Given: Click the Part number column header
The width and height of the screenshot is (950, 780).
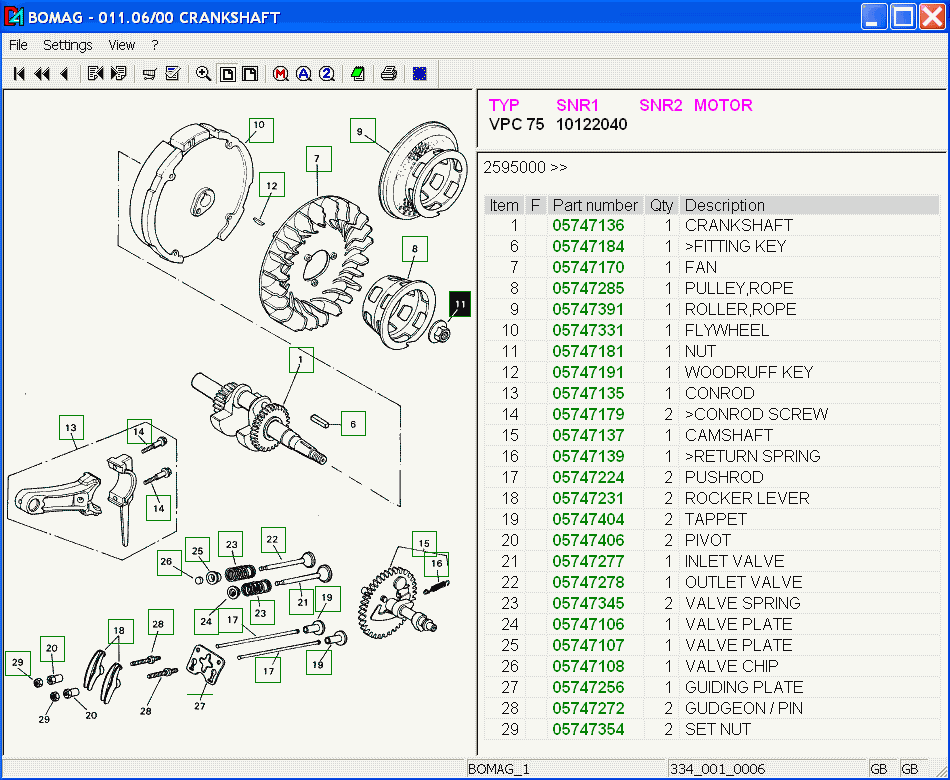Looking at the screenshot, I should pyautogui.click(x=595, y=205).
